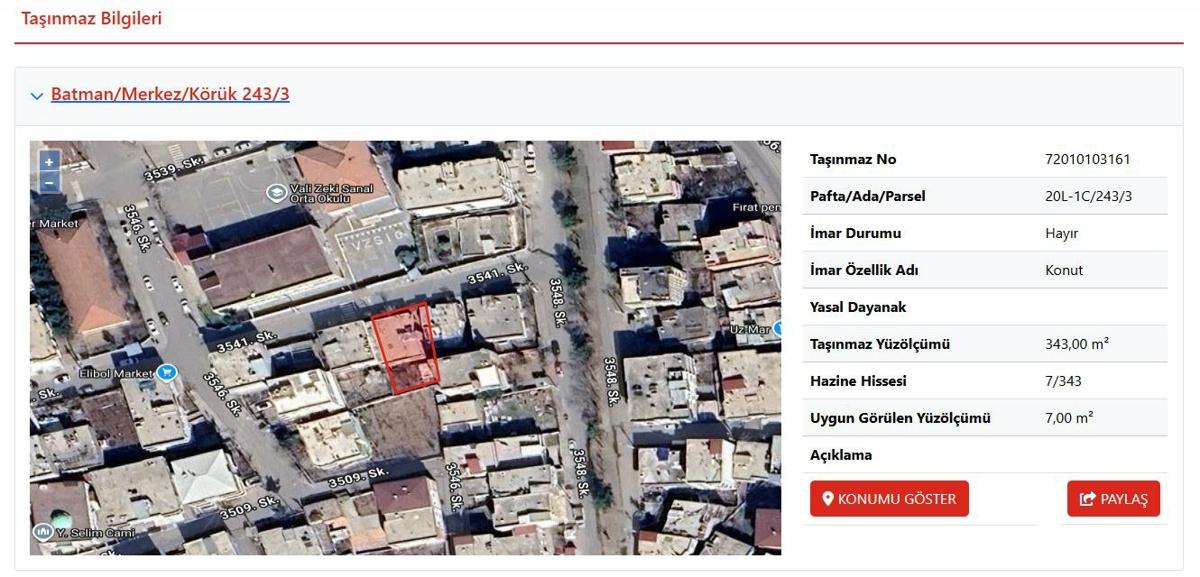Click the Hazine Hissesi value 7/343
This screenshot has width=1200, height=577.
(x=1063, y=382)
